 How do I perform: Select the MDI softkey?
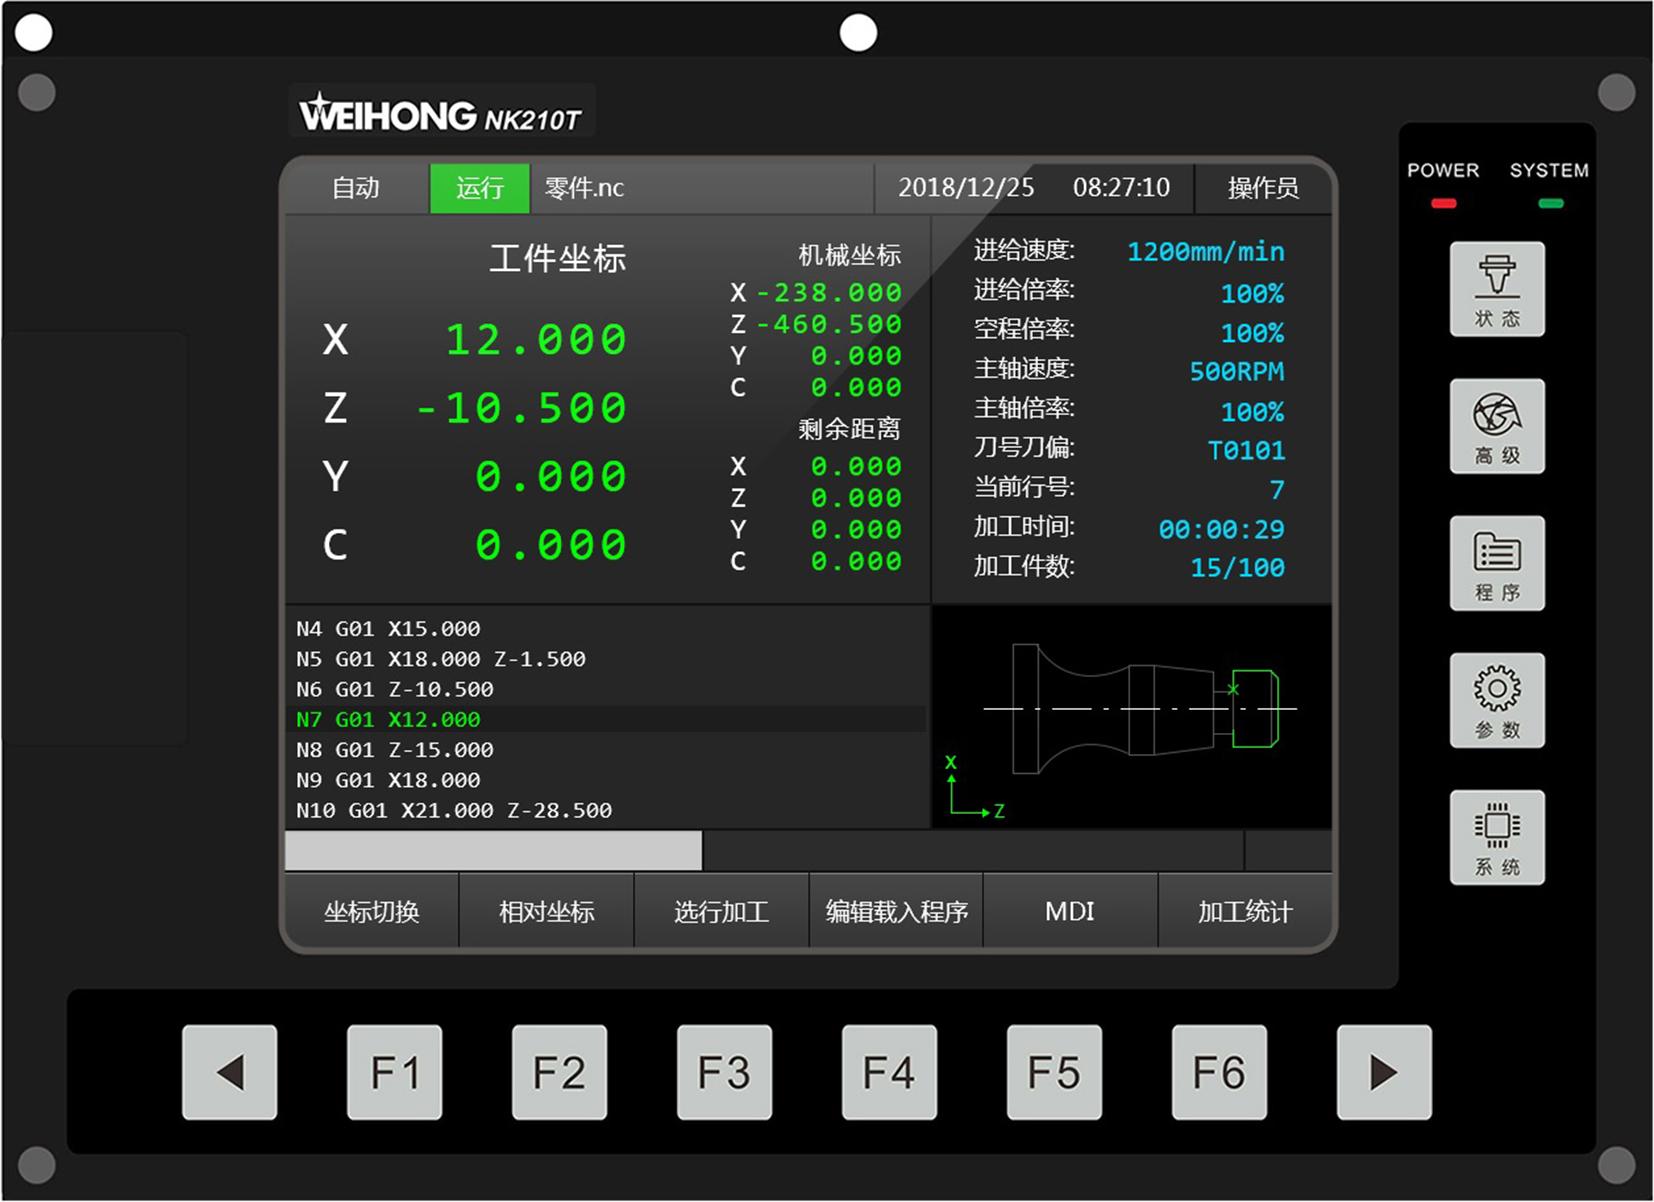click(1070, 911)
